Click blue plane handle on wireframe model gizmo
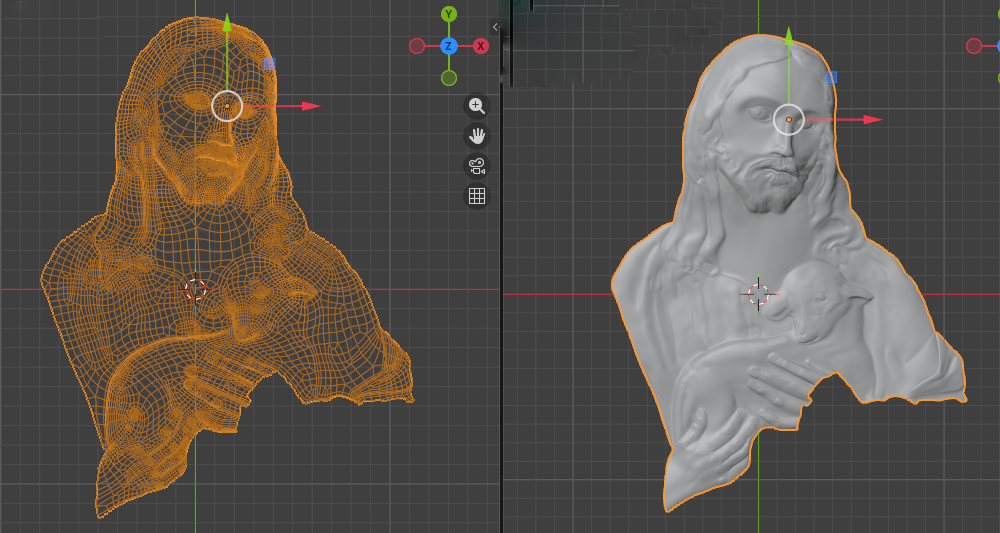This screenshot has height=533, width=1000. (269, 63)
